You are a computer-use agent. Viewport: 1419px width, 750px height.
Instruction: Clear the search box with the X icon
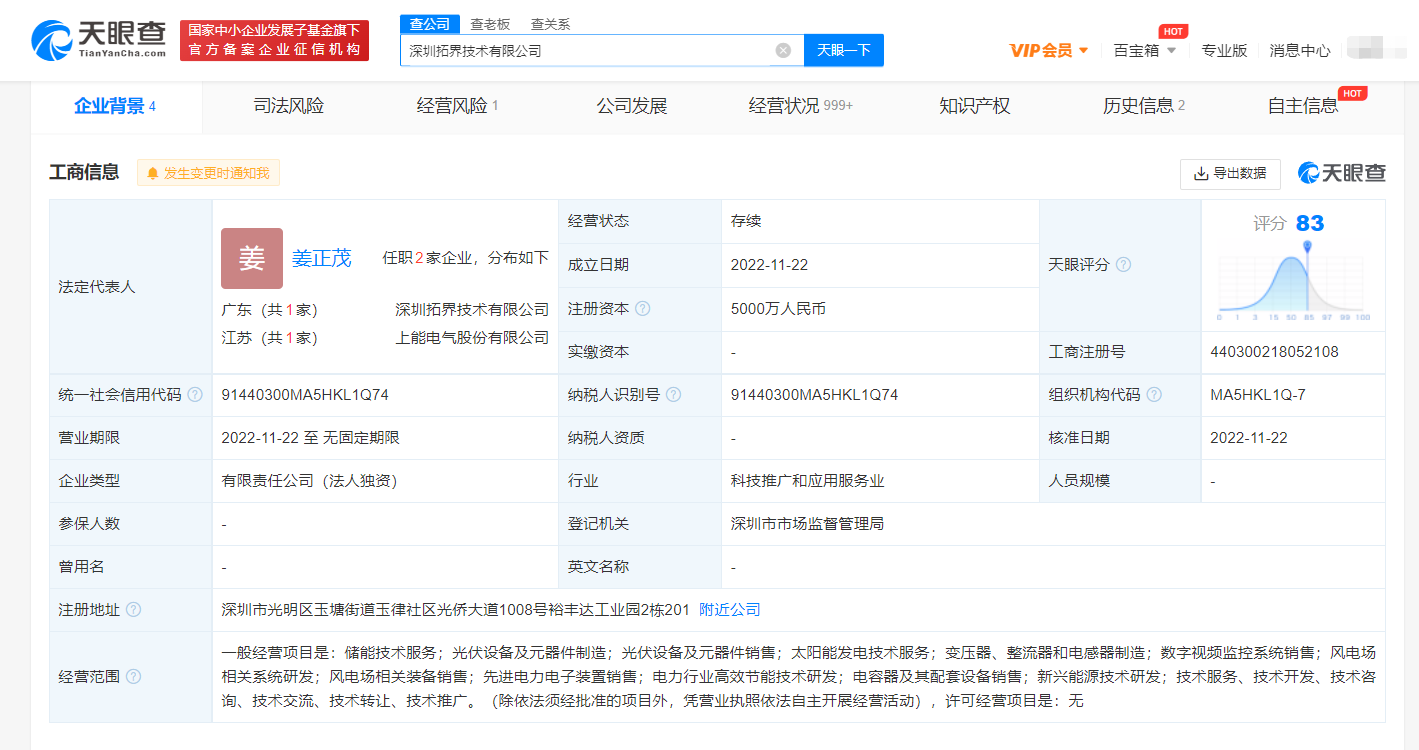[x=783, y=50]
